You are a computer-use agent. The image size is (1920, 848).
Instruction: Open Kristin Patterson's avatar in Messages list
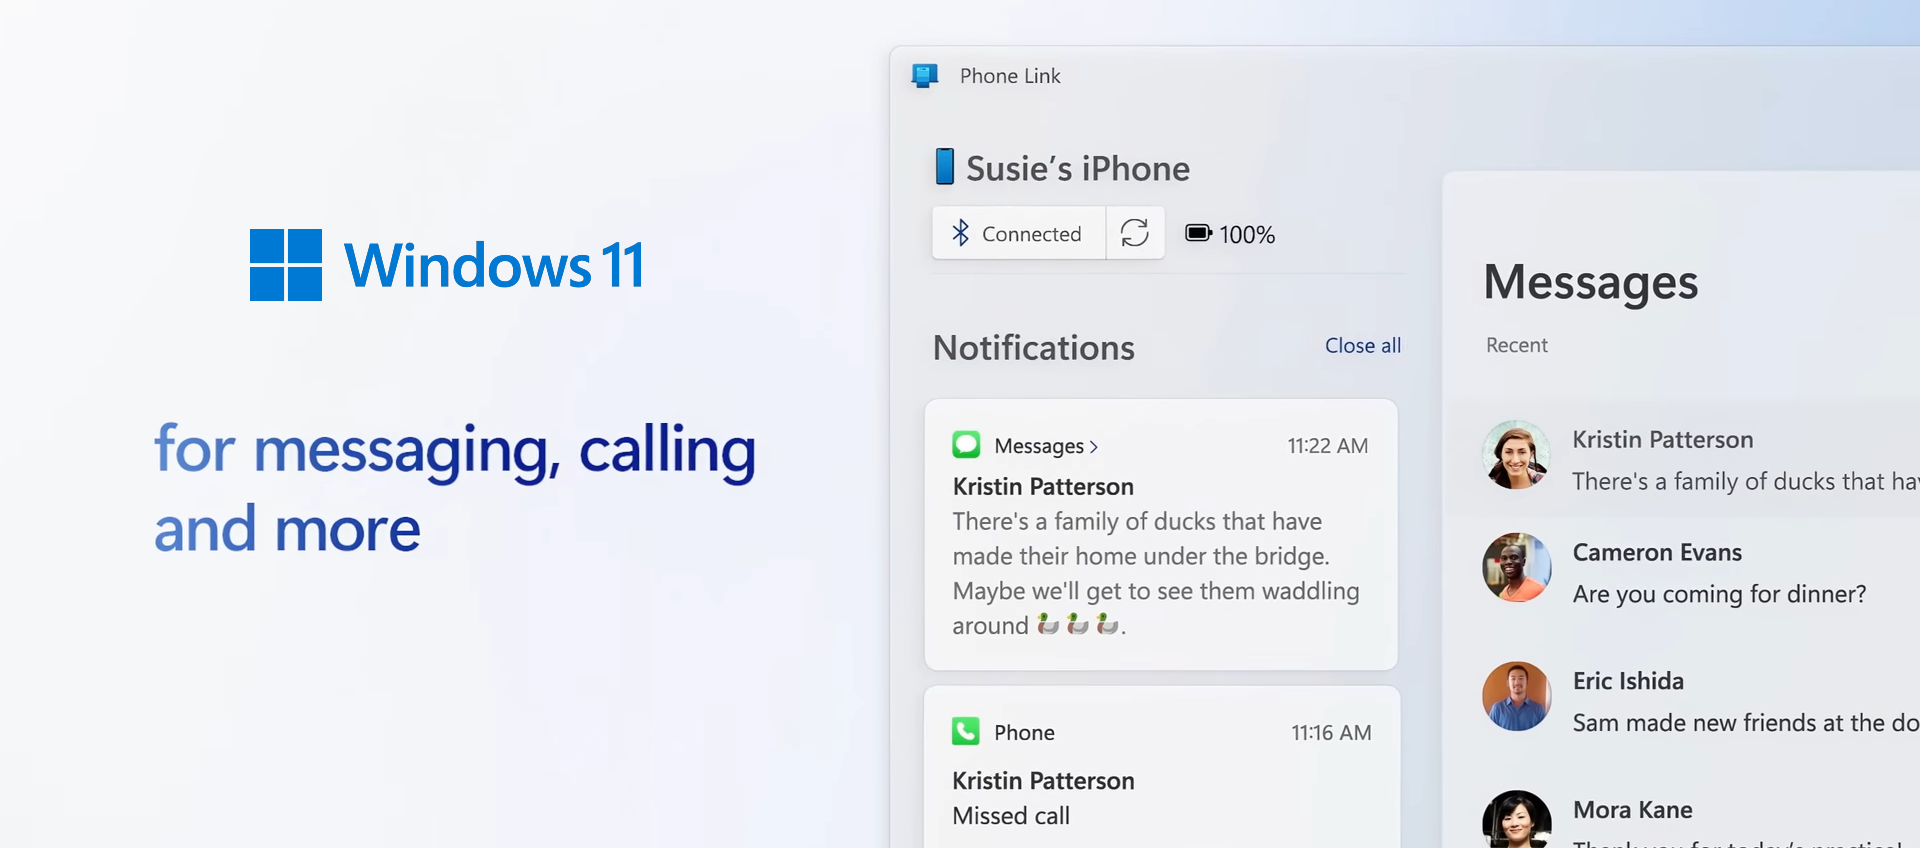click(1516, 455)
